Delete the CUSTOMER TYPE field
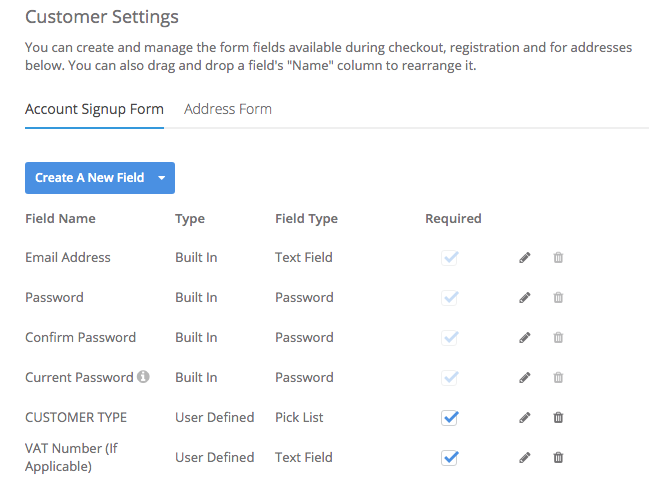649x483 pixels. [x=558, y=418]
